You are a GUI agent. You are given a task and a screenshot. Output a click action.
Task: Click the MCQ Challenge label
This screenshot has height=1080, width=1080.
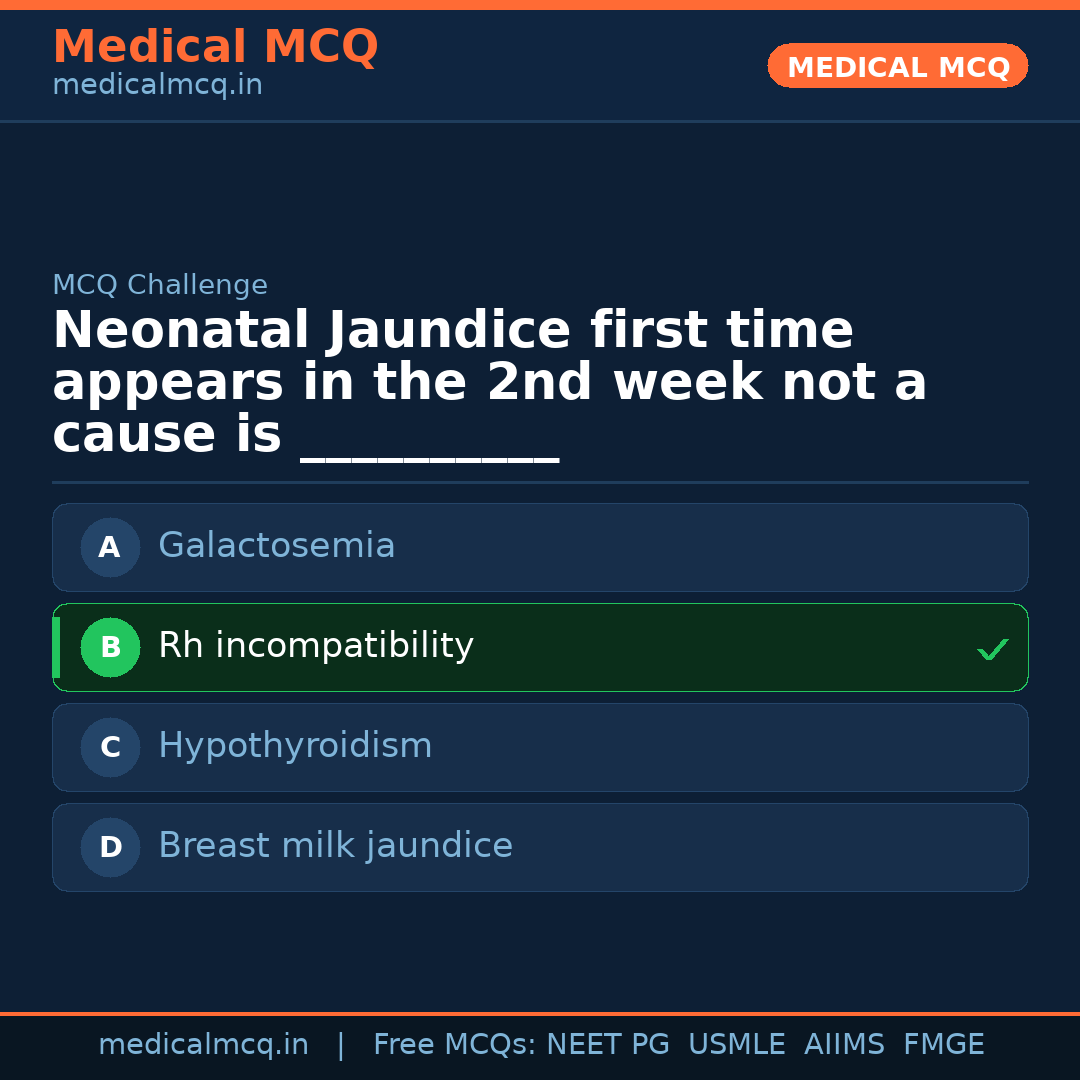(x=160, y=286)
